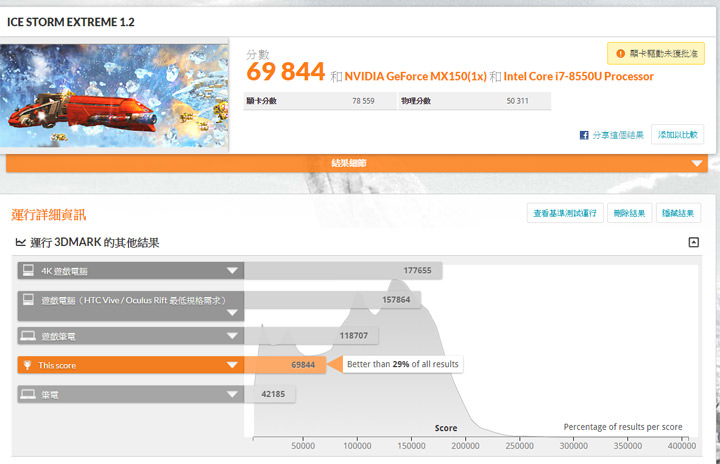Open the 4K gaming PC dropdown arrow
720x464 pixels.
point(232,271)
